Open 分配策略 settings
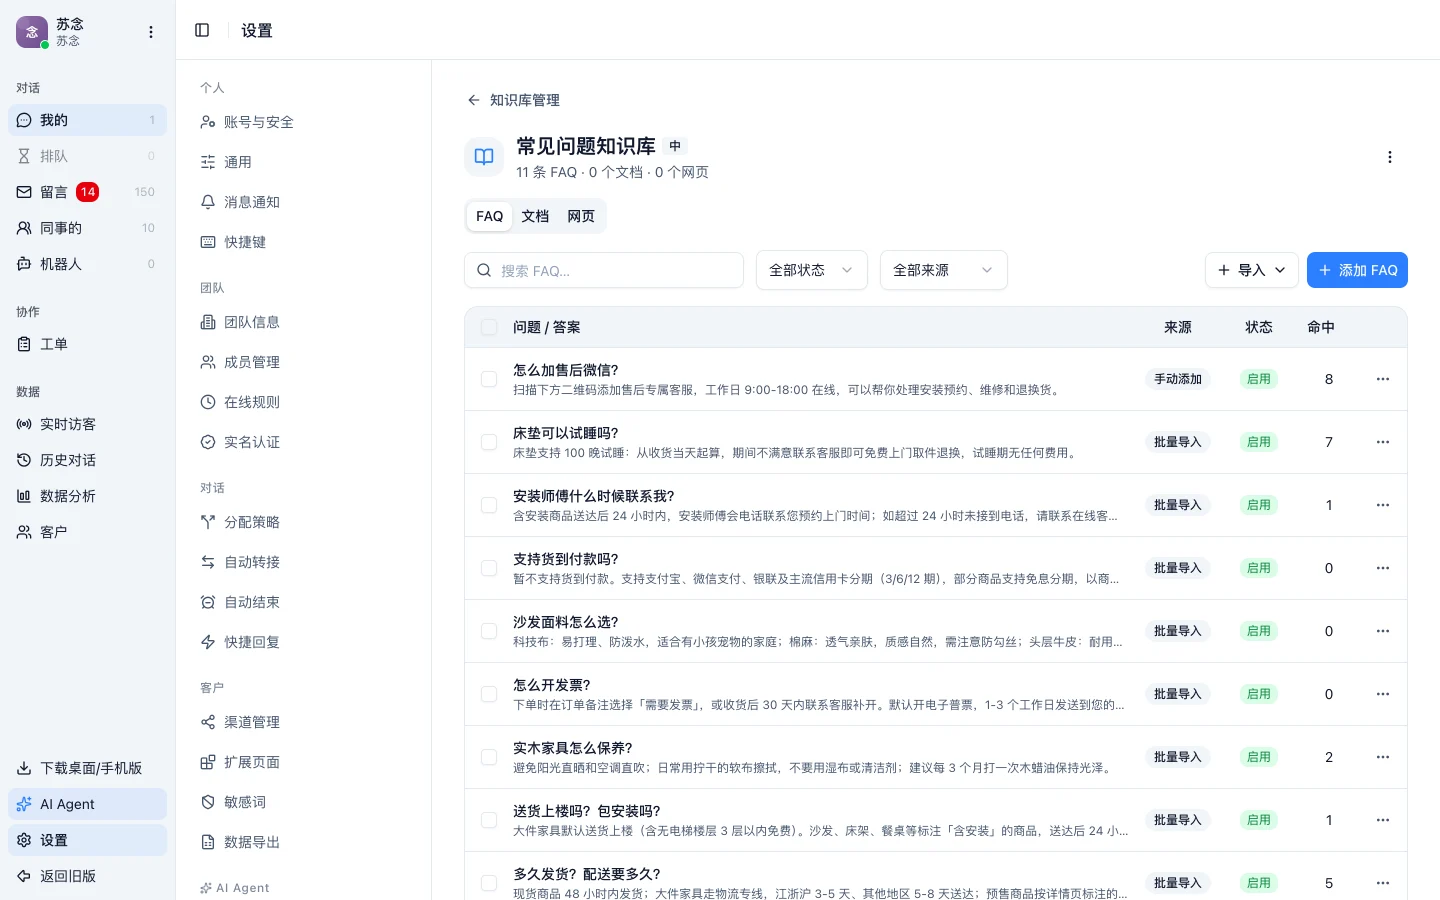Image resolution: width=1440 pixels, height=900 pixels. coord(303,522)
